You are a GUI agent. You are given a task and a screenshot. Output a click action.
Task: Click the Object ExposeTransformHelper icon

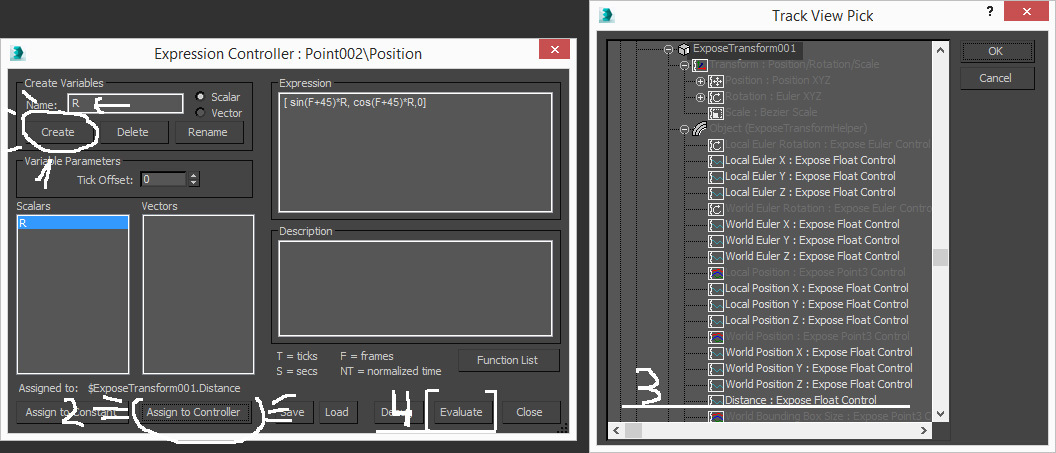(700, 129)
